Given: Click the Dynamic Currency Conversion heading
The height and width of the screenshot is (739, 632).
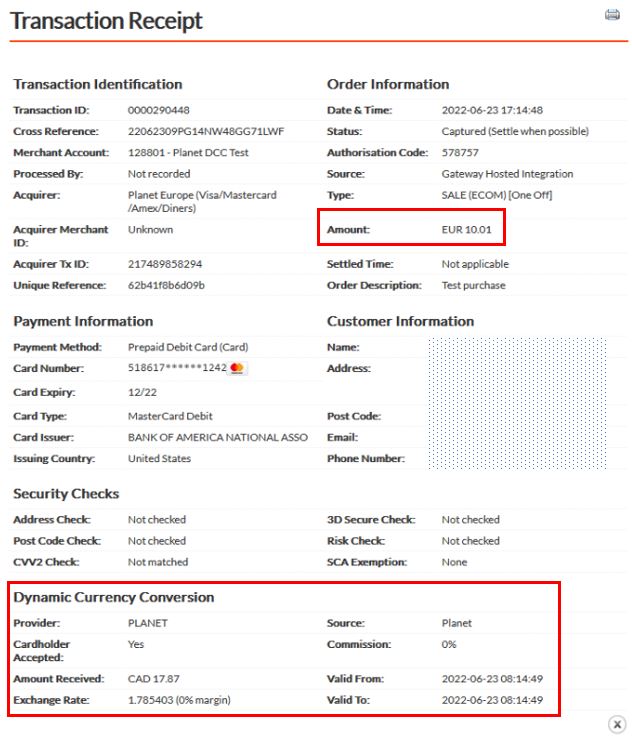Looking at the screenshot, I should (x=114, y=597).
